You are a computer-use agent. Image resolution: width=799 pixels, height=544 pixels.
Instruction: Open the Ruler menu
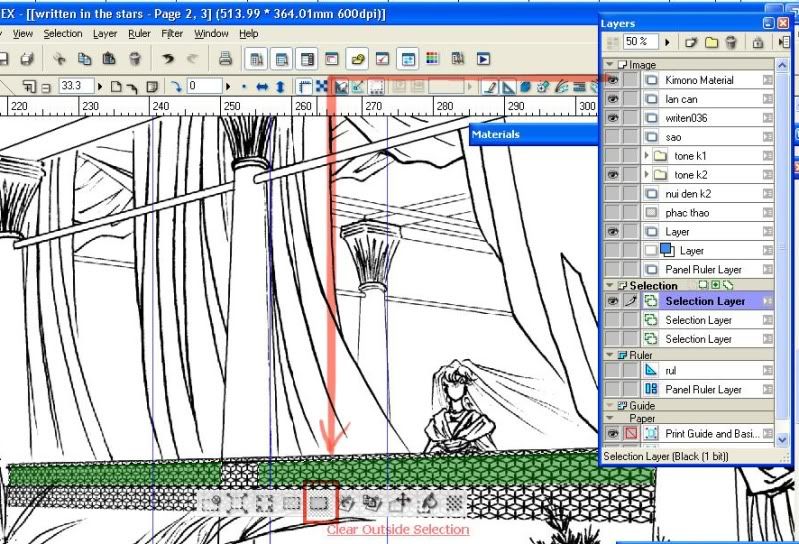click(139, 34)
